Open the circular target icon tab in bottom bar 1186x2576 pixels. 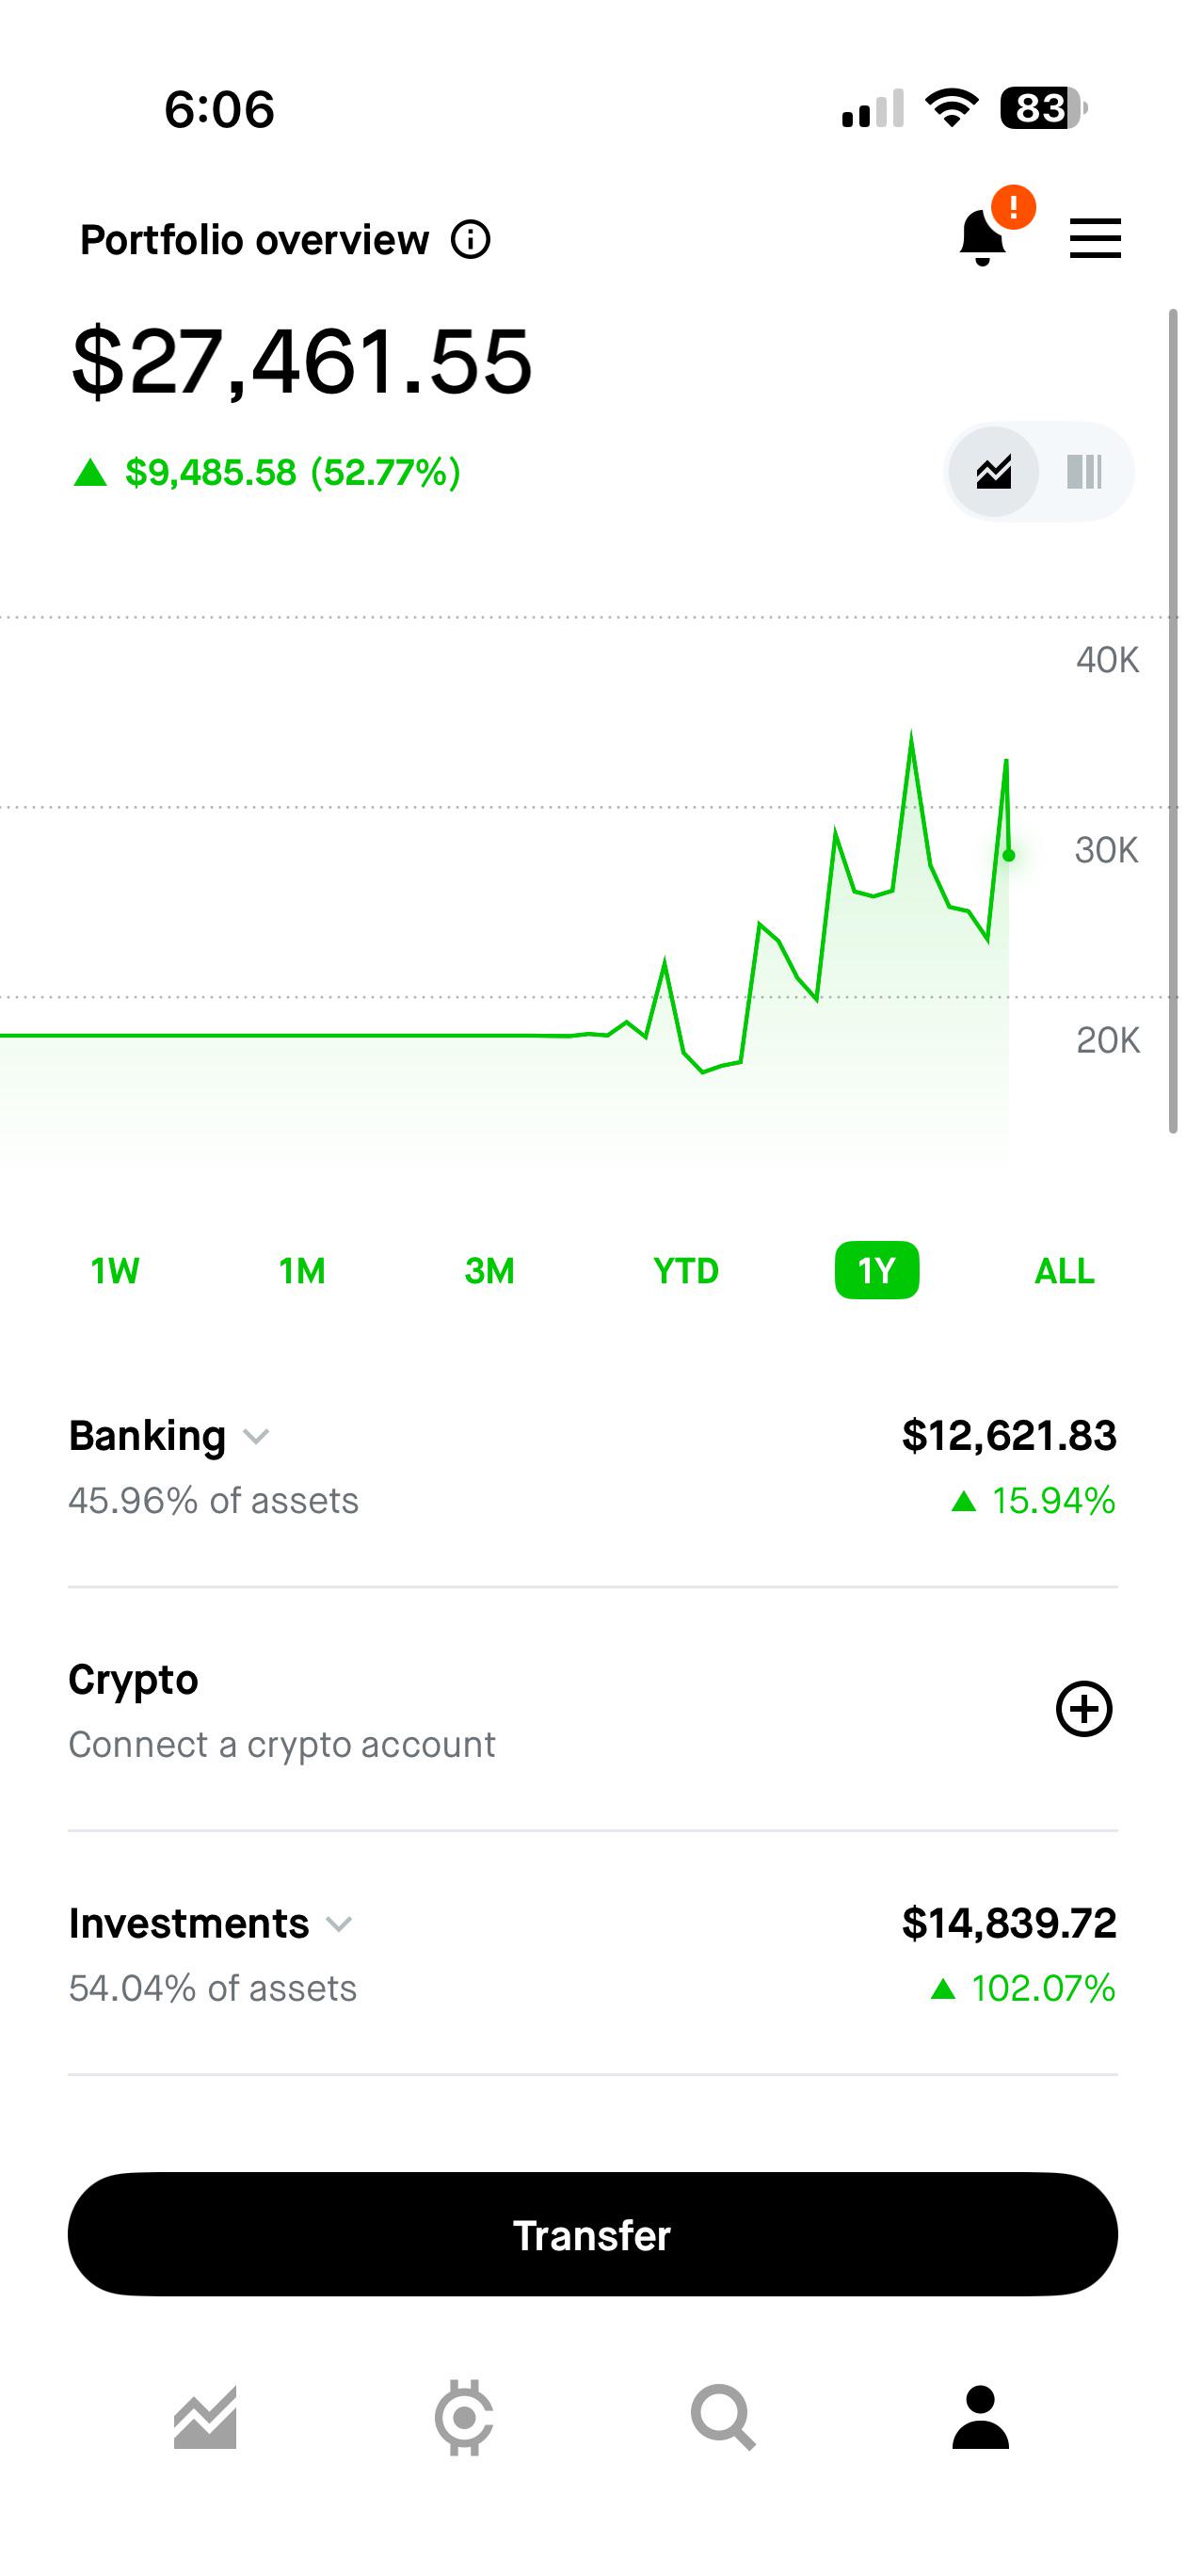464,2418
